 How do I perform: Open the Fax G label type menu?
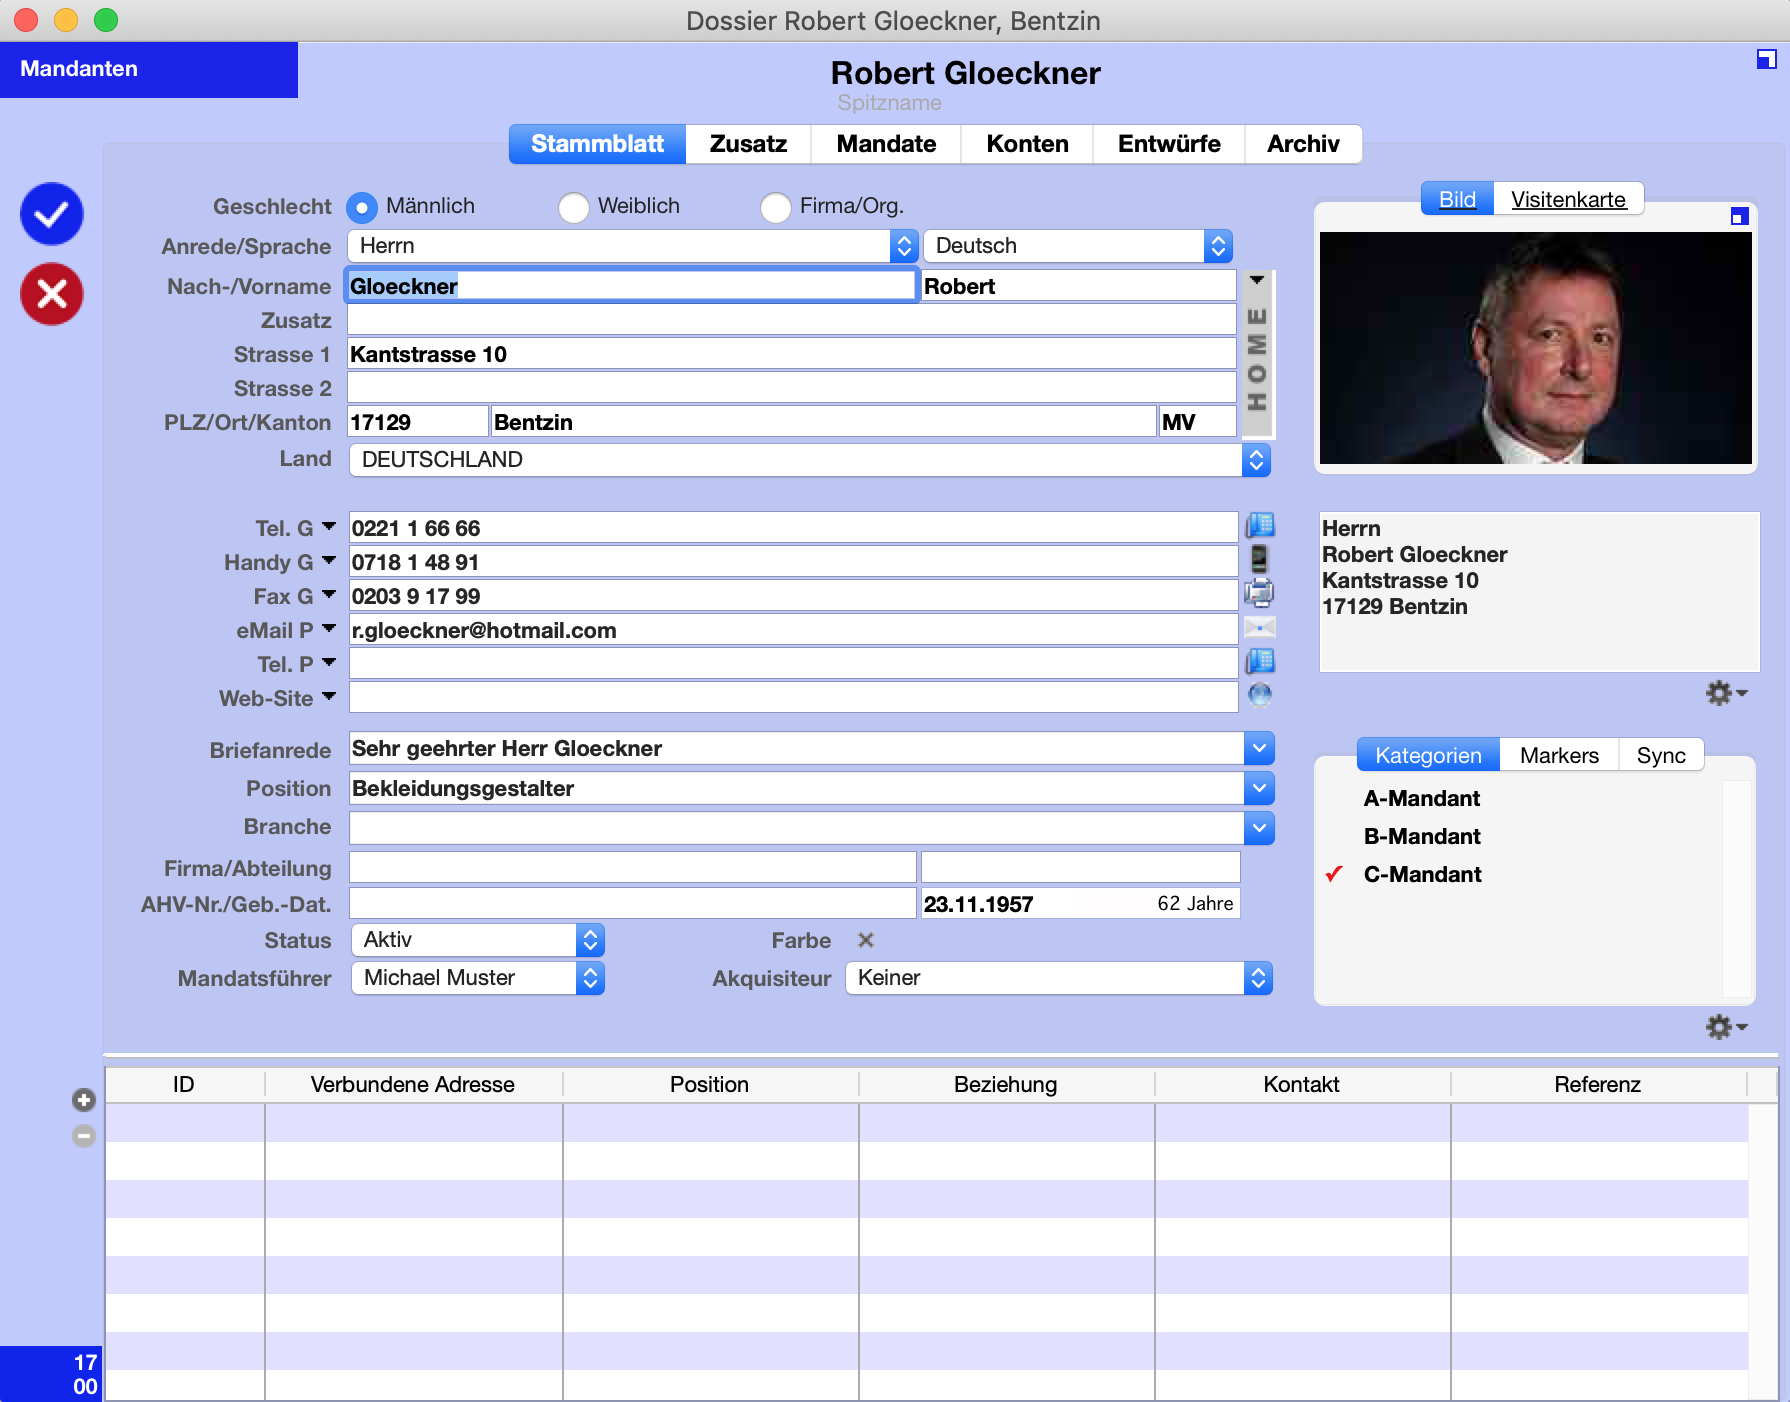click(329, 594)
